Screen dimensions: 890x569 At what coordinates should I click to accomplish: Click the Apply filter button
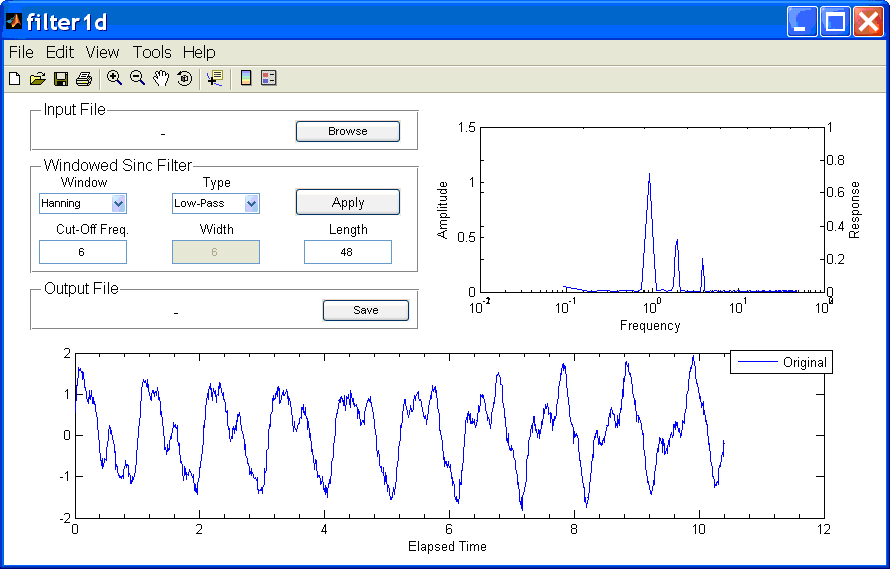coord(348,203)
